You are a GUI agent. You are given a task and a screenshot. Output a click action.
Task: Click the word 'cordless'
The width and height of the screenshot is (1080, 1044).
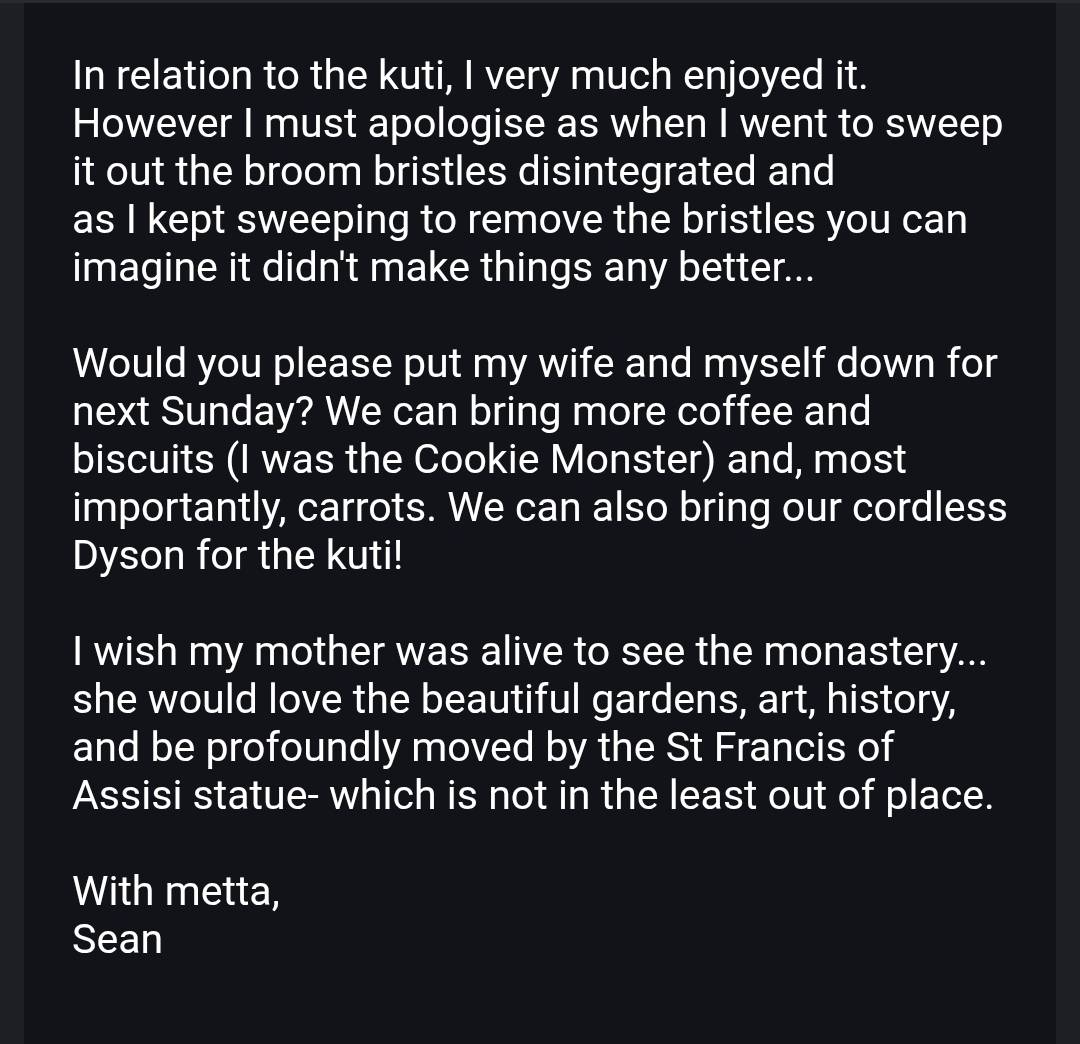click(x=929, y=507)
